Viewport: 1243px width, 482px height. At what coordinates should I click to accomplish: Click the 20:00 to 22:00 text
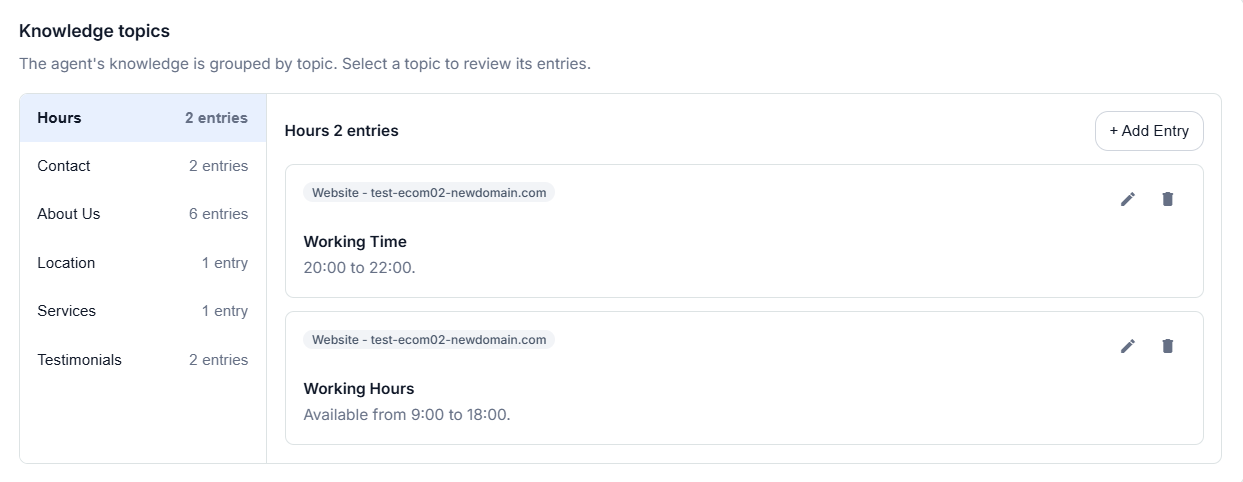pyautogui.click(x=359, y=268)
